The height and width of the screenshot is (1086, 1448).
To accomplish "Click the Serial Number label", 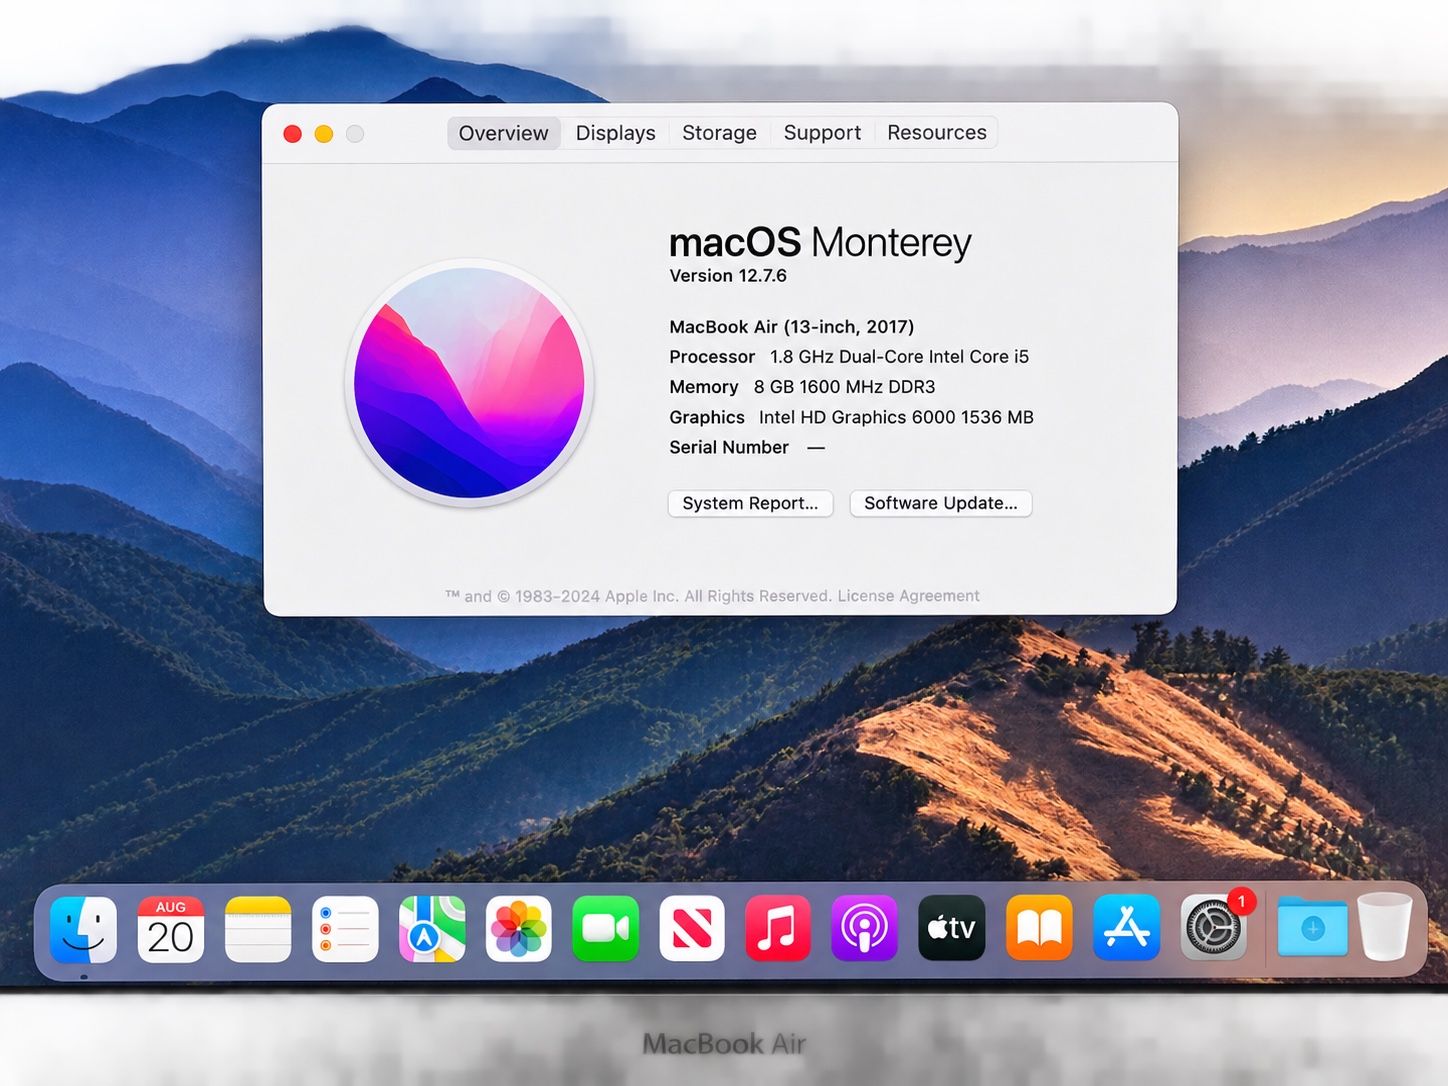I will point(729,448).
